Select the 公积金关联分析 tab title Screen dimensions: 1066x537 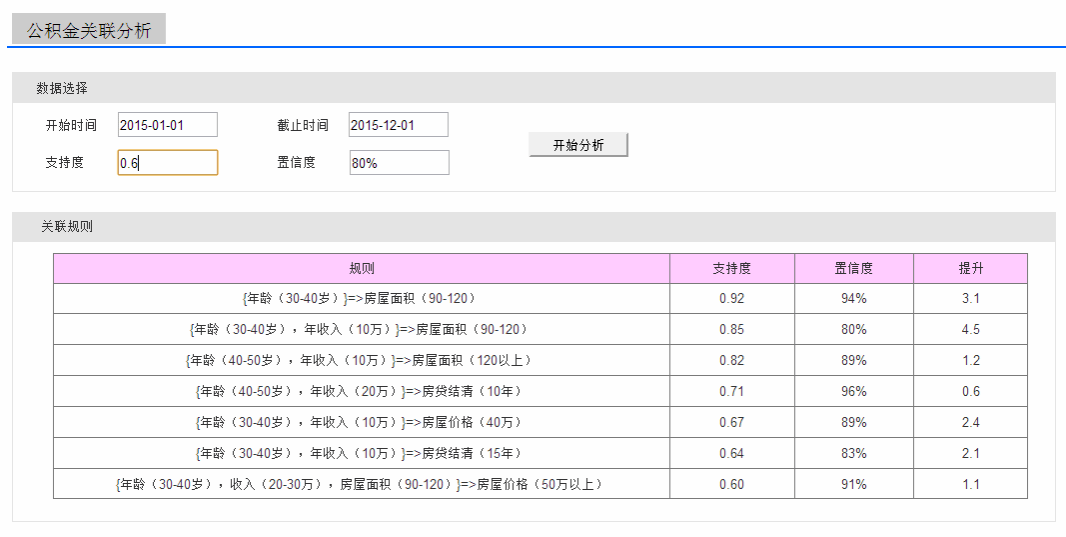click(x=89, y=31)
